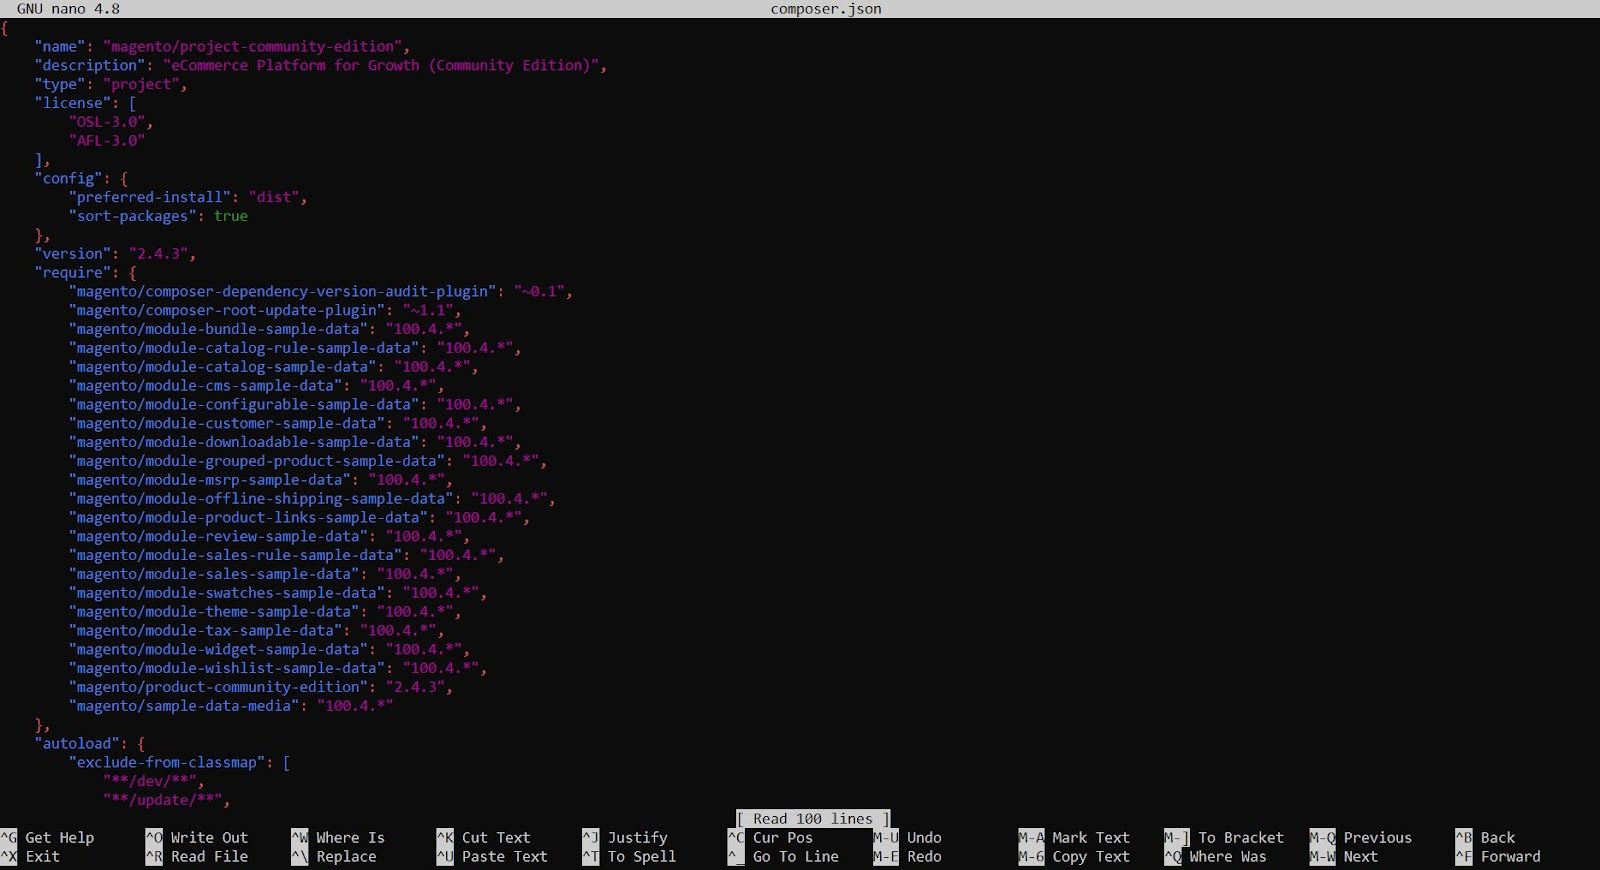Click the sample-data-media line
Screen dimensions: 1600x870
231,707
